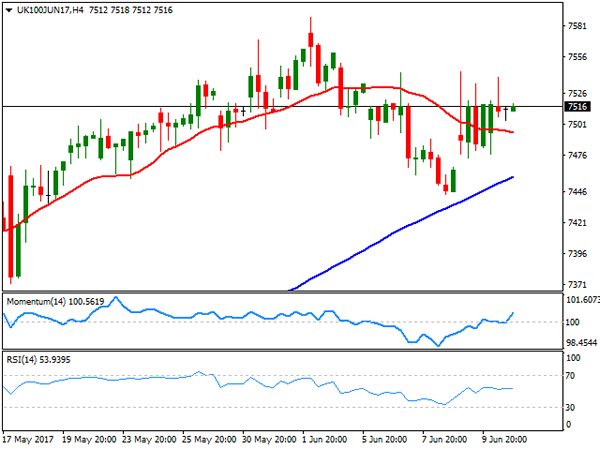Click the 7476 price axis label
The width and height of the screenshot is (600, 450).
pyautogui.click(x=577, y=155)
